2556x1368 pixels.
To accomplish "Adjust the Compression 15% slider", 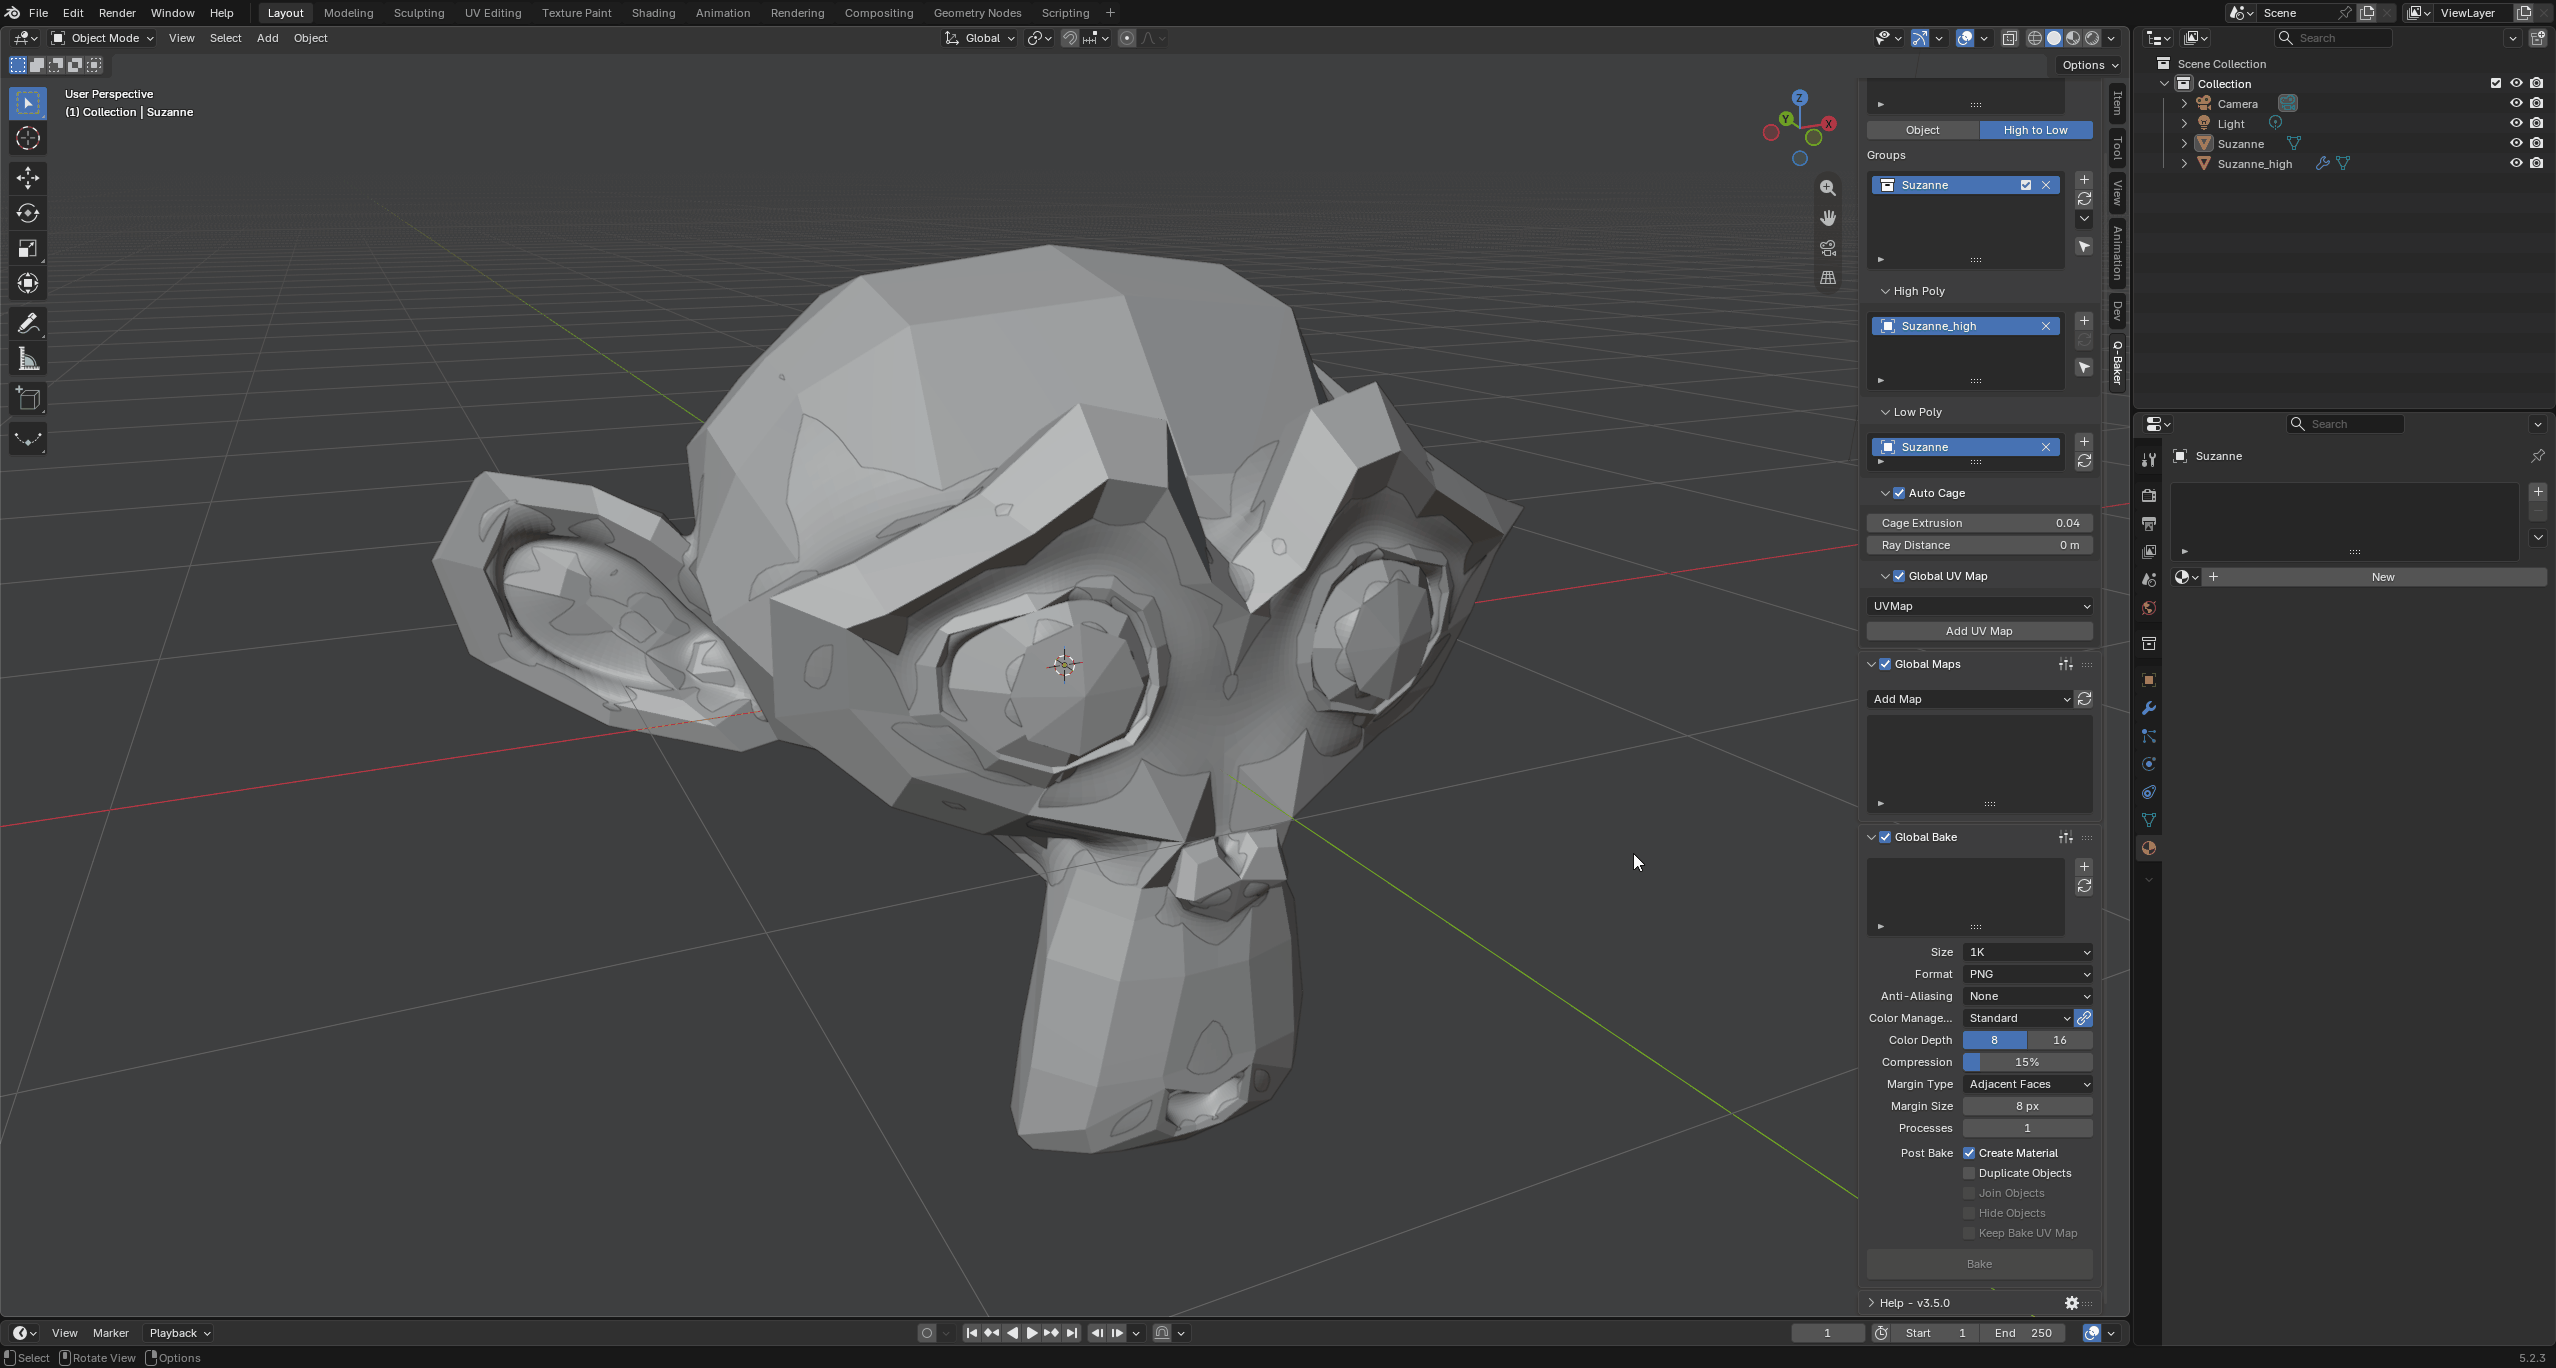I will tap(2028, 1062).
